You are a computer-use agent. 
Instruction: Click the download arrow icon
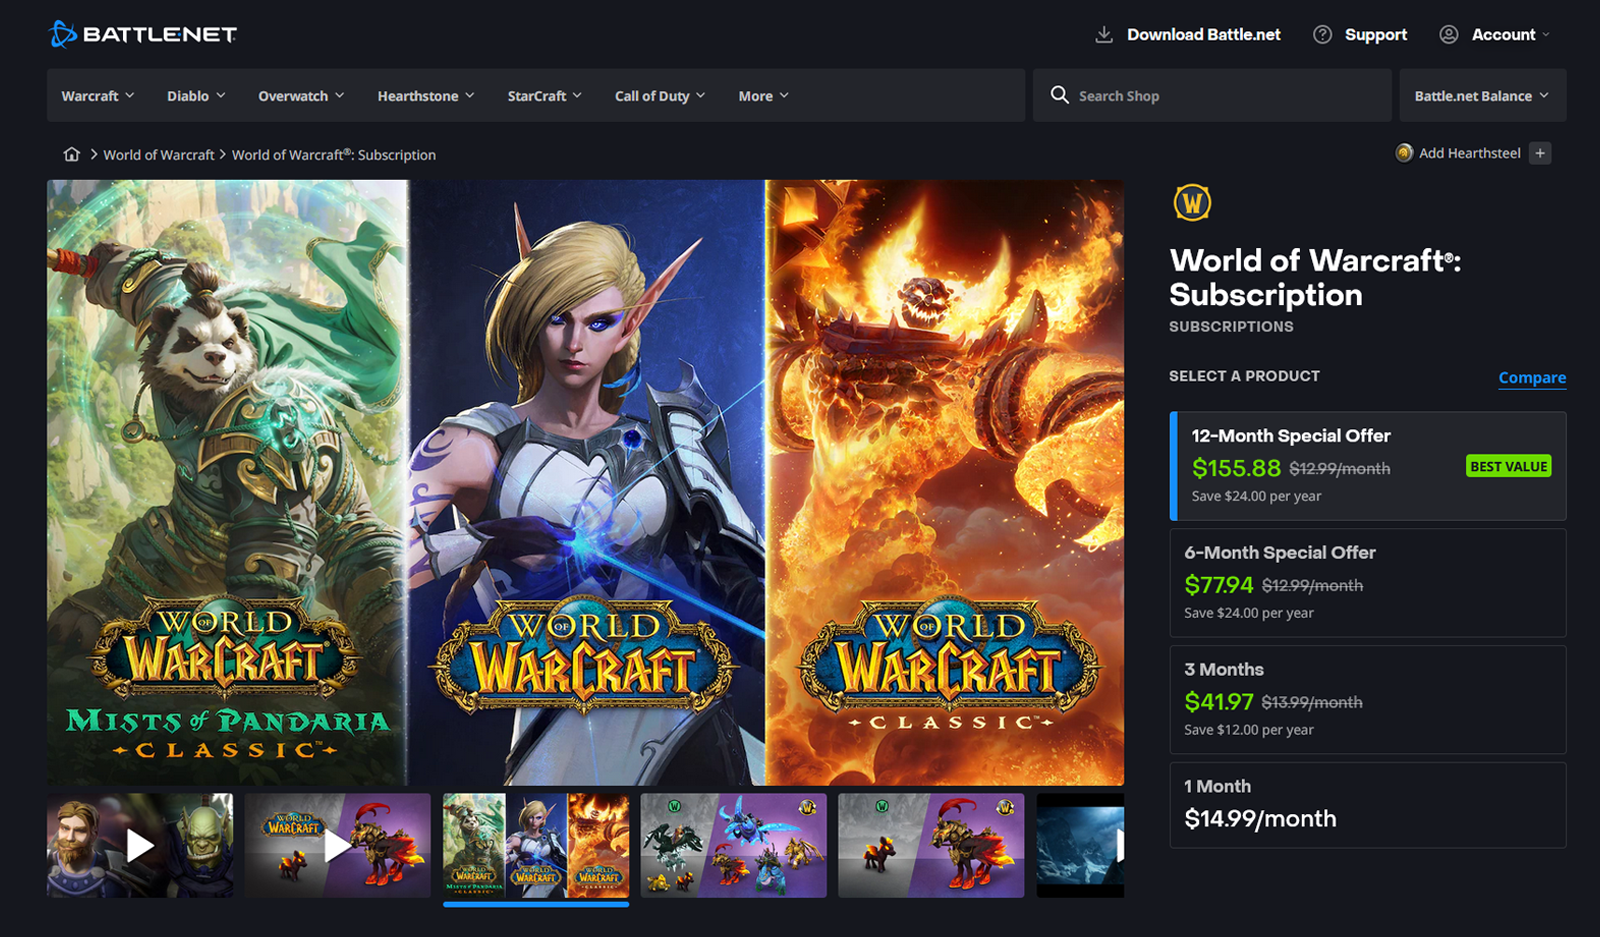click(x=1104, y=35)
